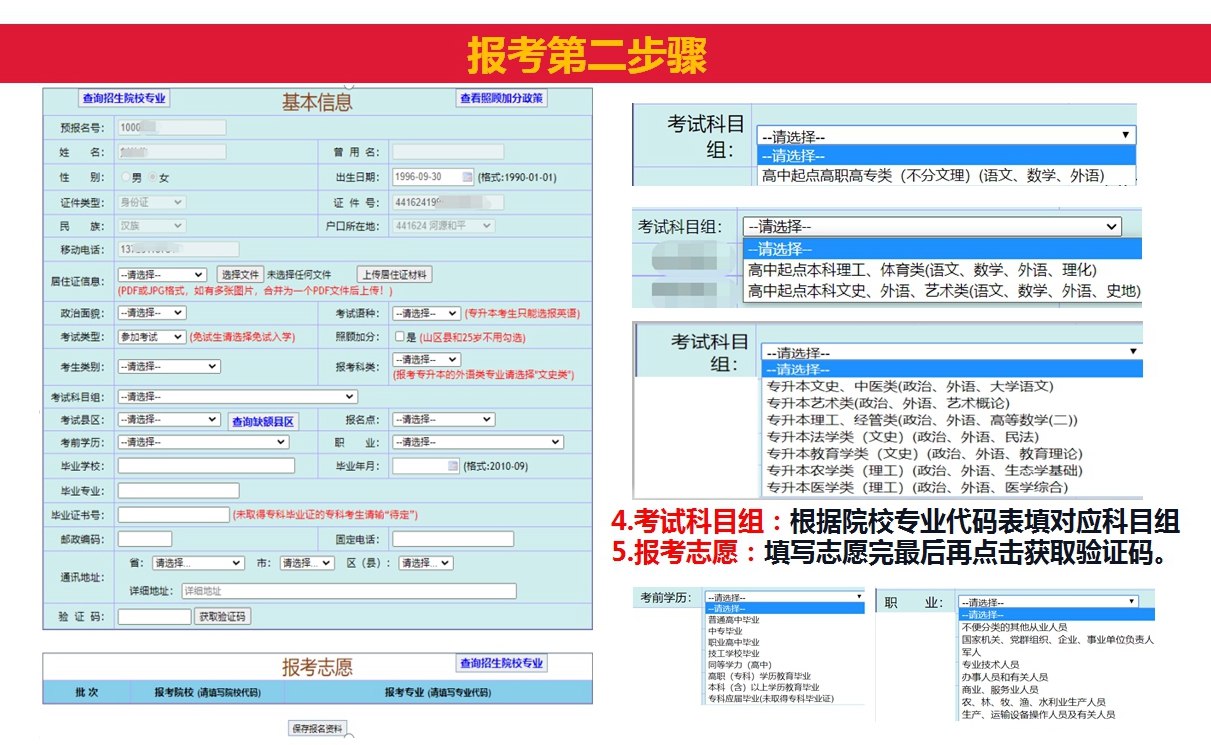Expand the 区(县) address dropdown
The width and height of the screenshot is (1211, 745).
click(x=425, y=563)
